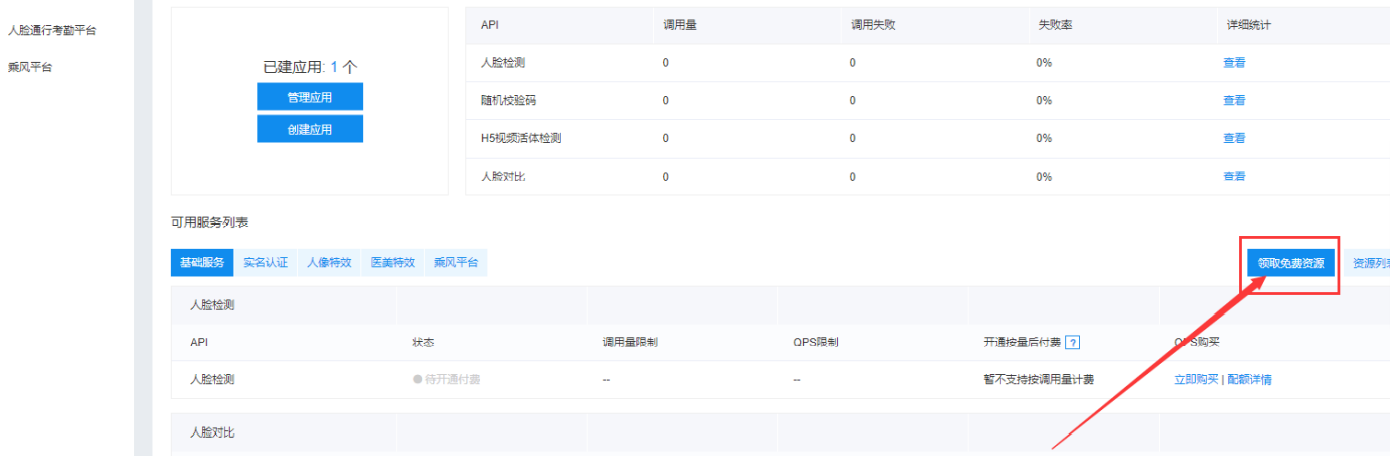The width and height of the screenshot is (1390, 456).
Task: View detailed stats for 人脸检测 API
Action: click(x=1234, y=62)
